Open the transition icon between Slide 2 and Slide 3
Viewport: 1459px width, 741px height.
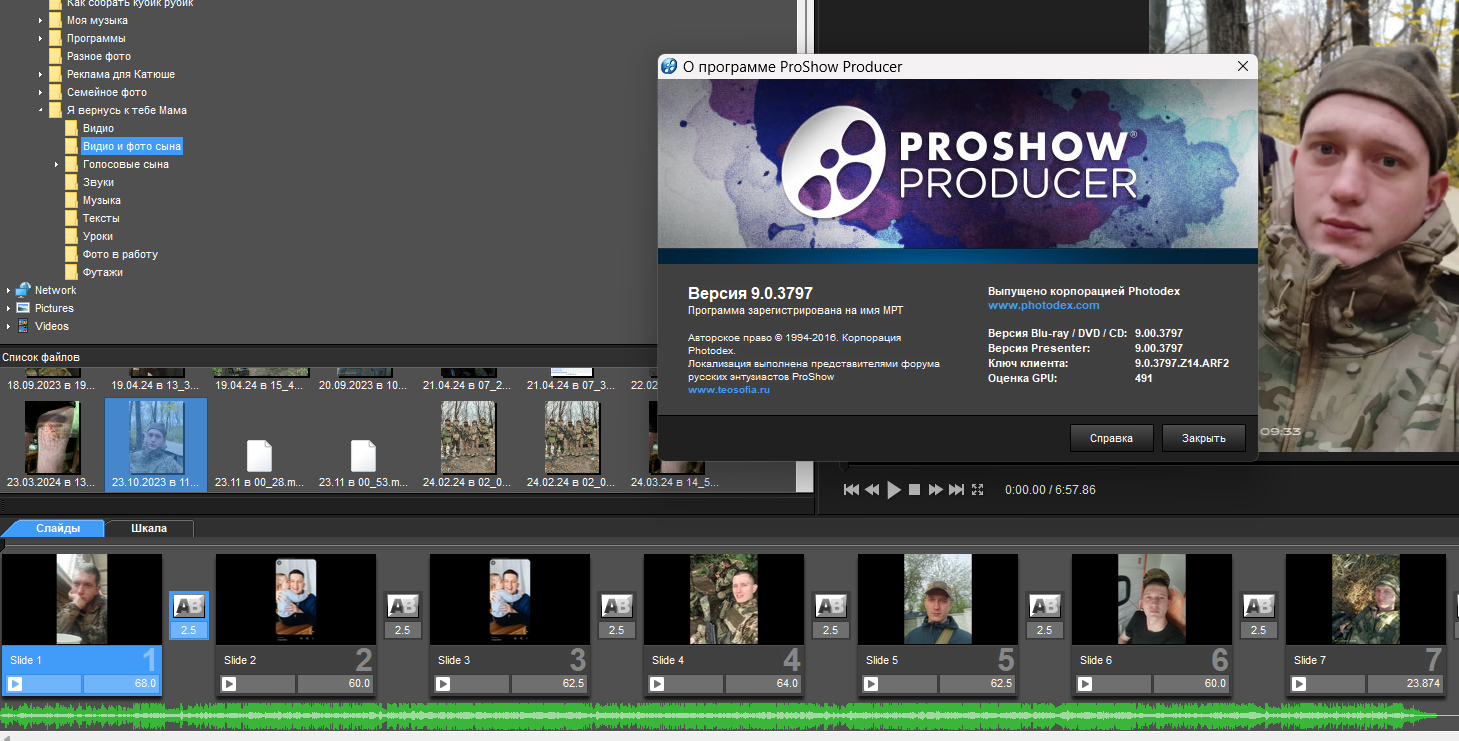403,606
